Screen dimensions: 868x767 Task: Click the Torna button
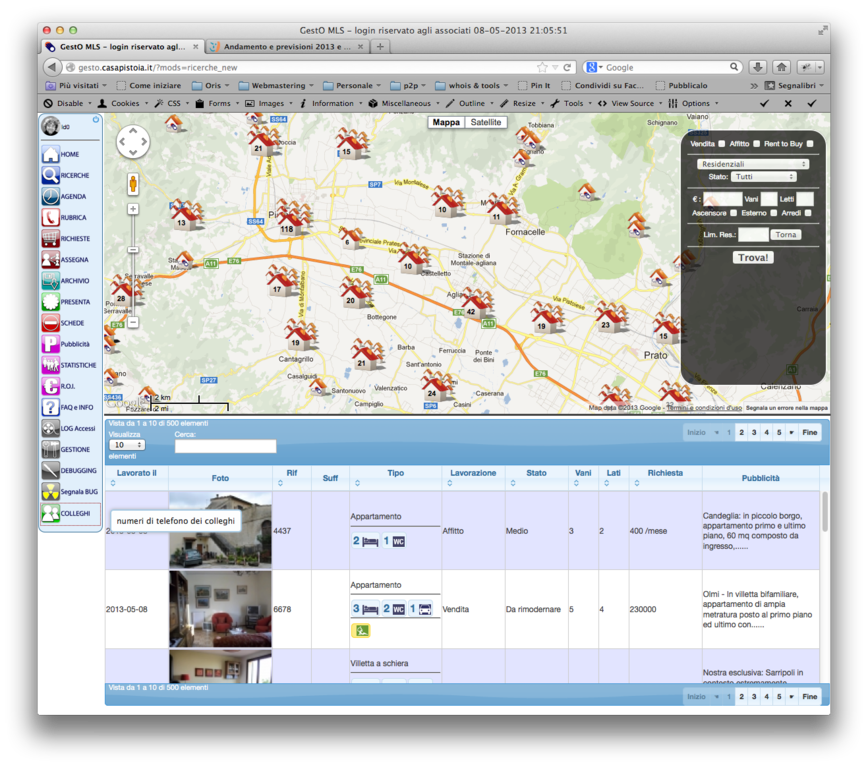(786, 235)
